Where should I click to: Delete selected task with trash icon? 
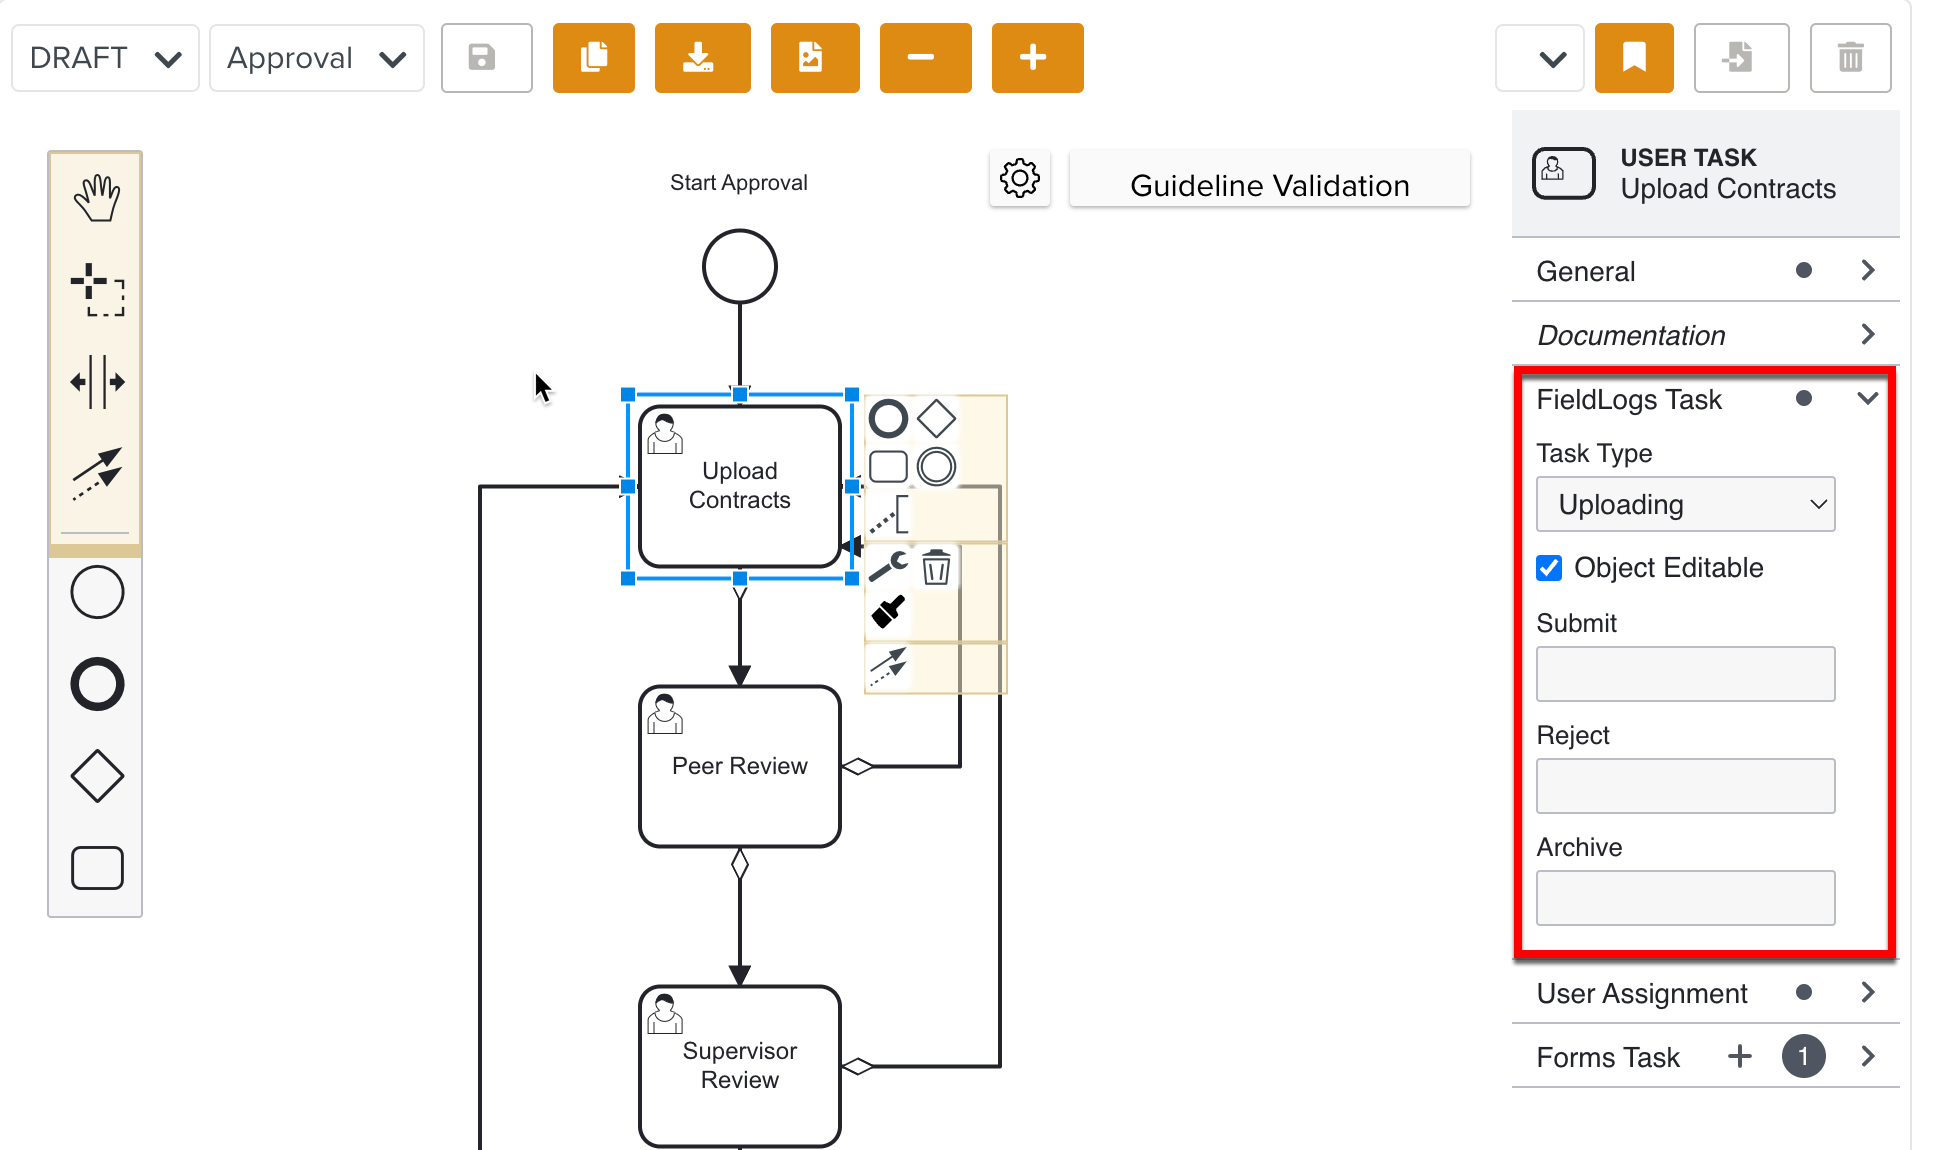pos(936,567)
